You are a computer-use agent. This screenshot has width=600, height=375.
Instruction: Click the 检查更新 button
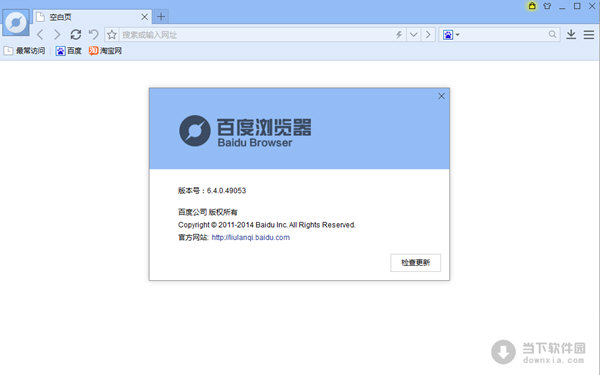click(416, 262)
